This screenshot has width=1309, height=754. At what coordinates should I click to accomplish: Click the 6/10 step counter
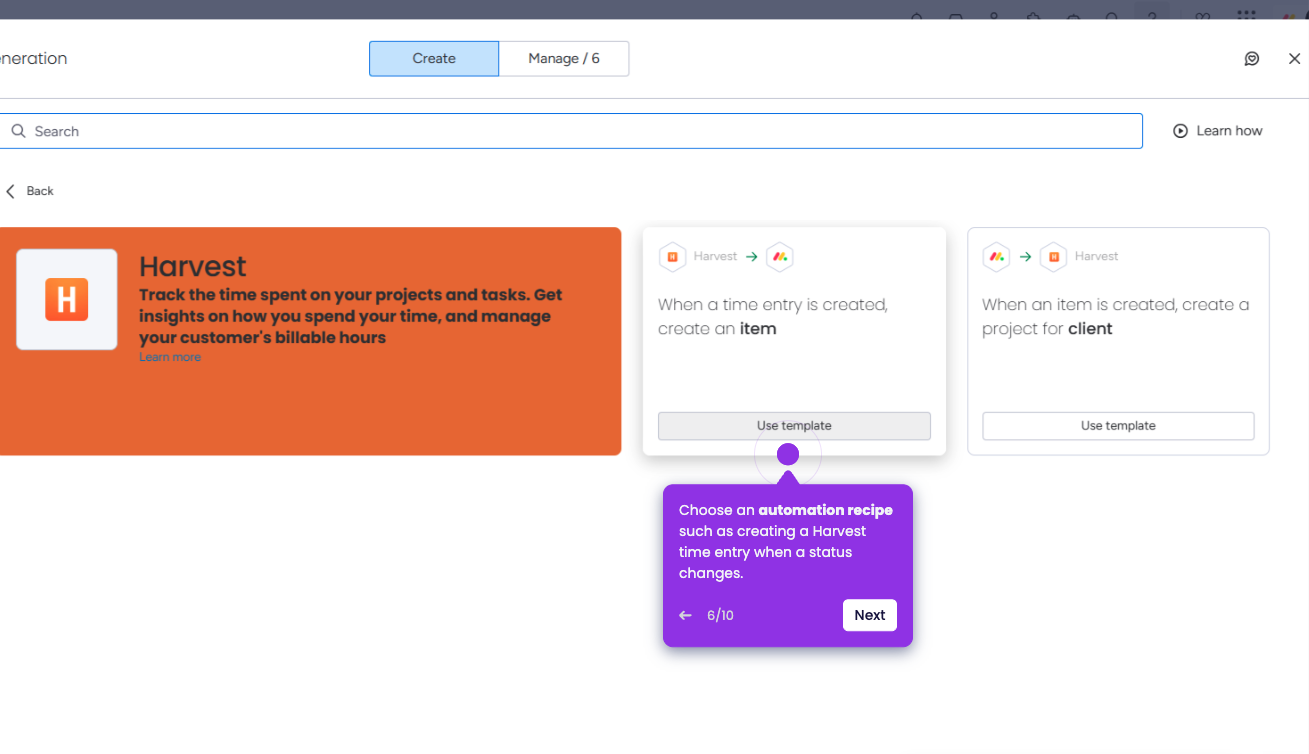point(720,616)
